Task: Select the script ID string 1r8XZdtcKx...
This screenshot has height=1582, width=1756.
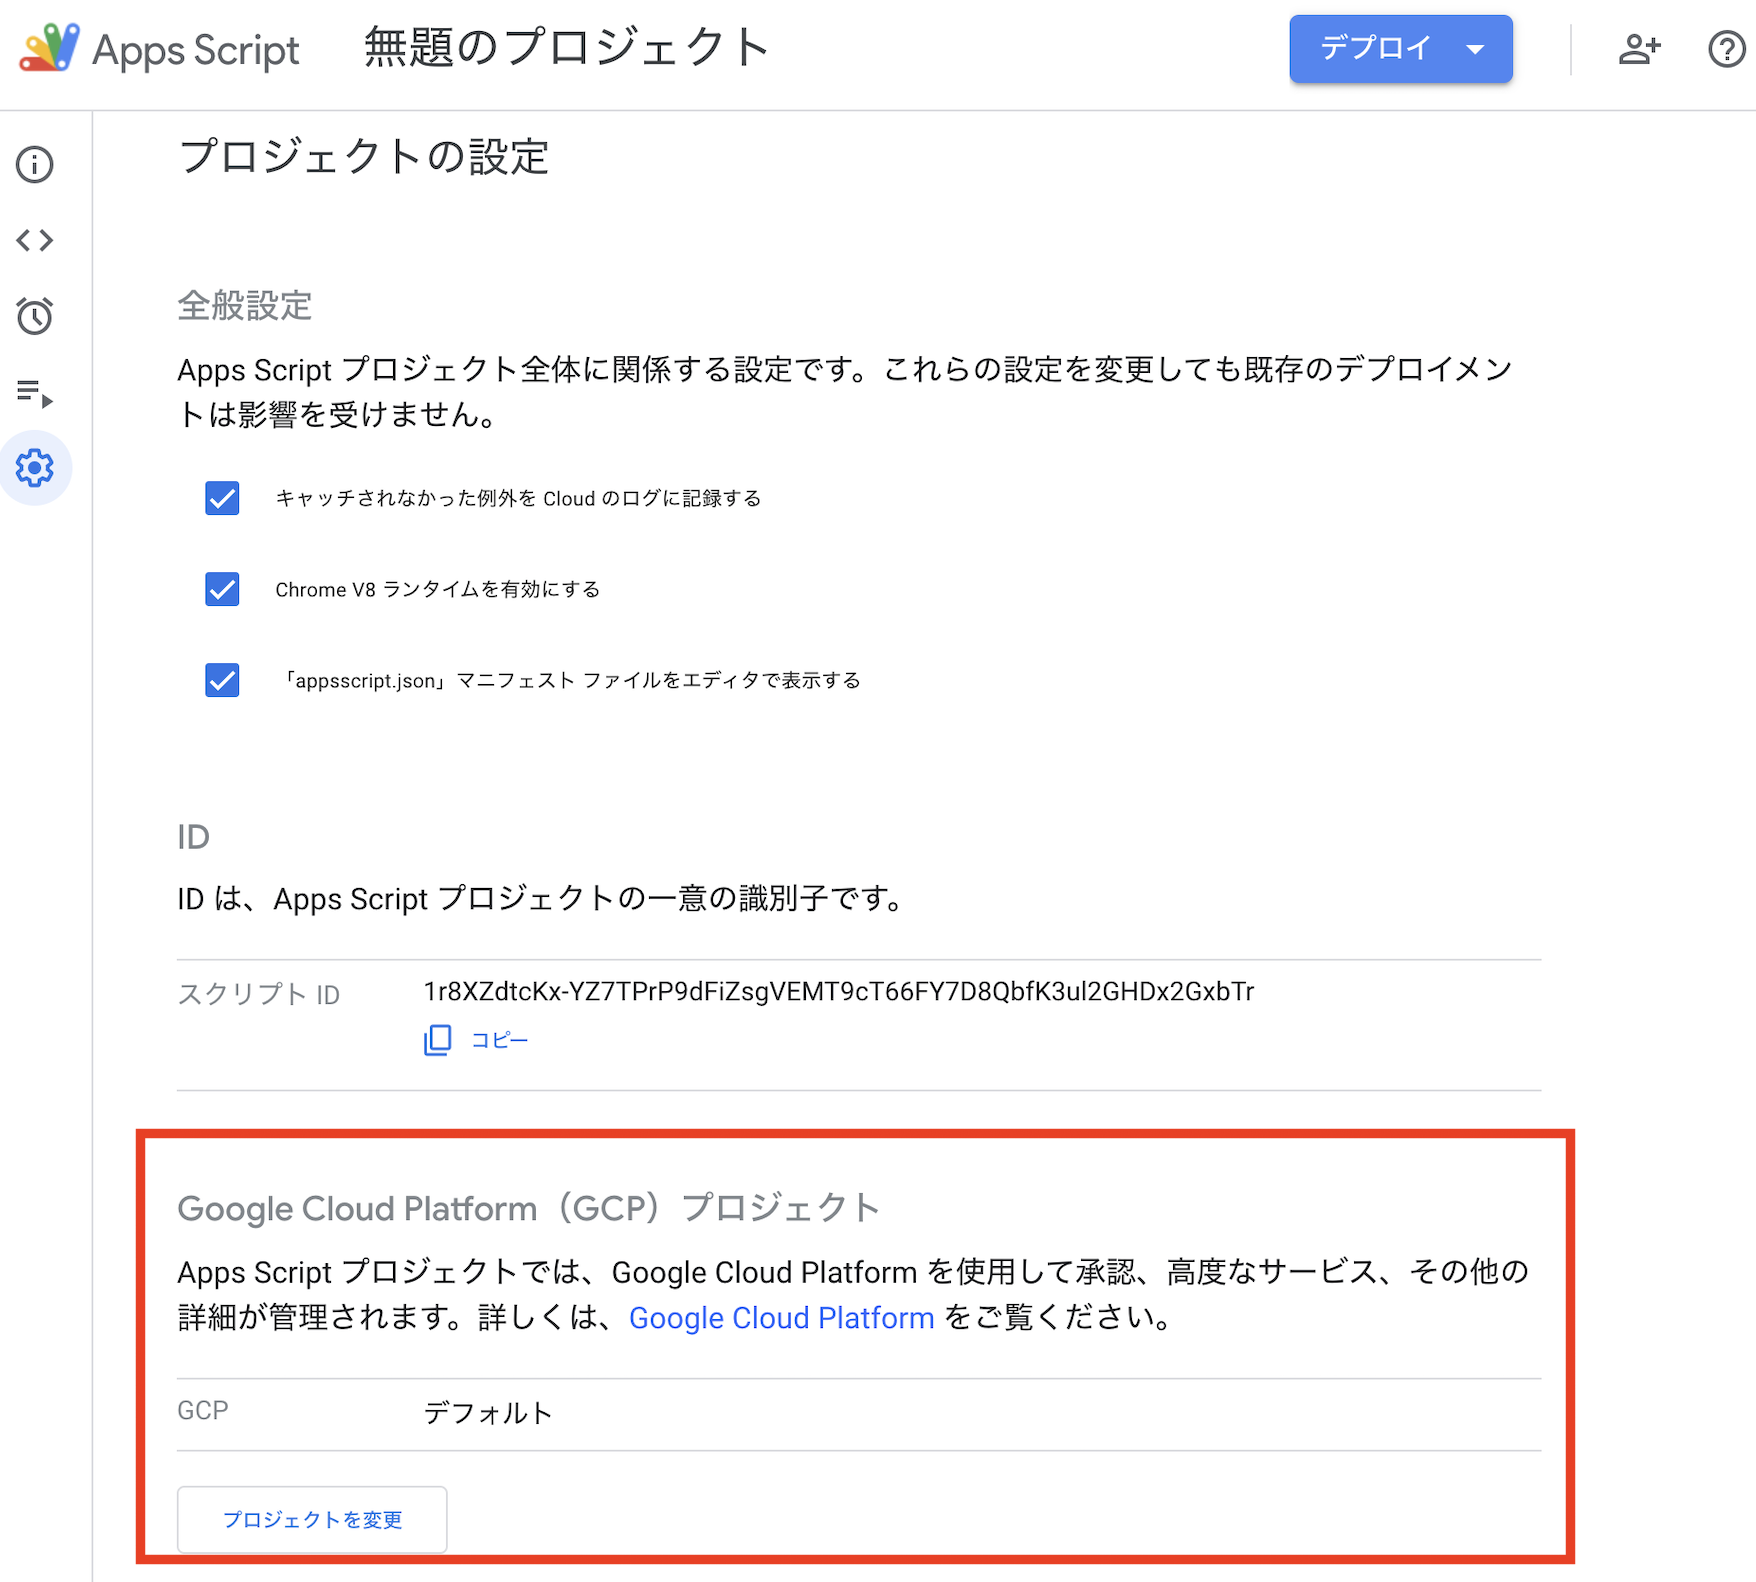Action: 838,992
